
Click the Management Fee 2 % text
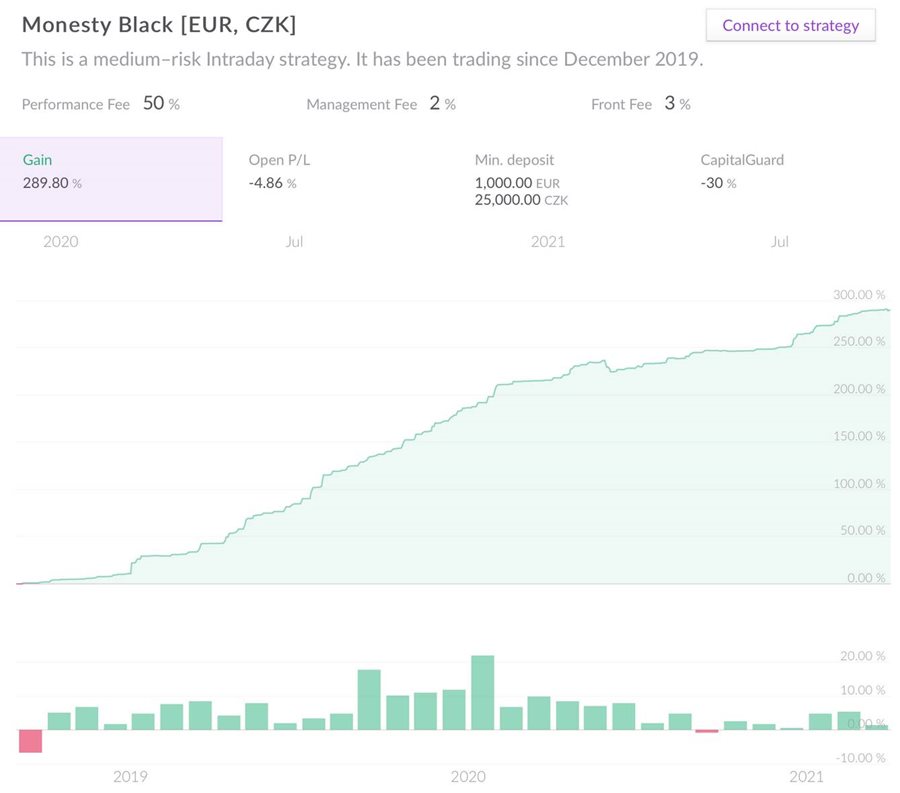pos(381,103)
